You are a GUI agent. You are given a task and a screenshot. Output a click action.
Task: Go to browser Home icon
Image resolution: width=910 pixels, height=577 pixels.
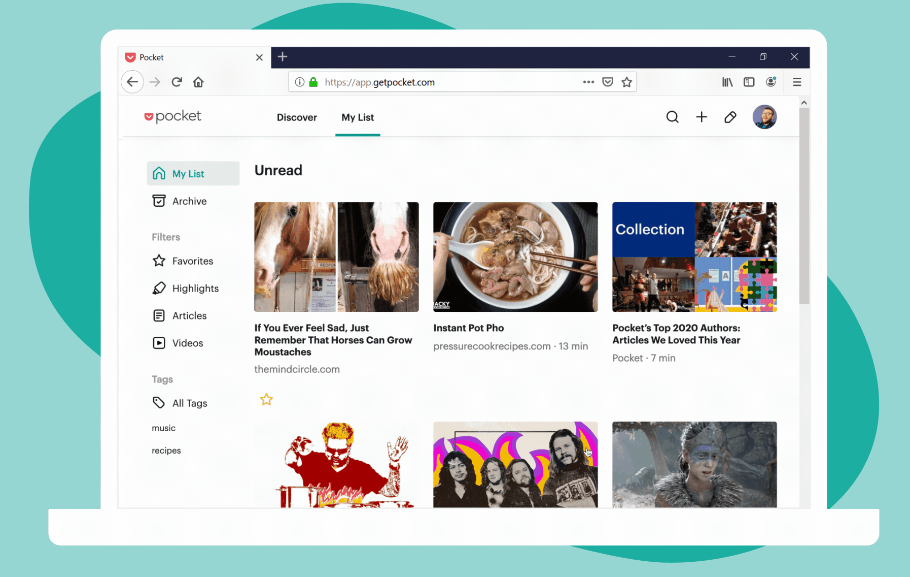point(198,82)
